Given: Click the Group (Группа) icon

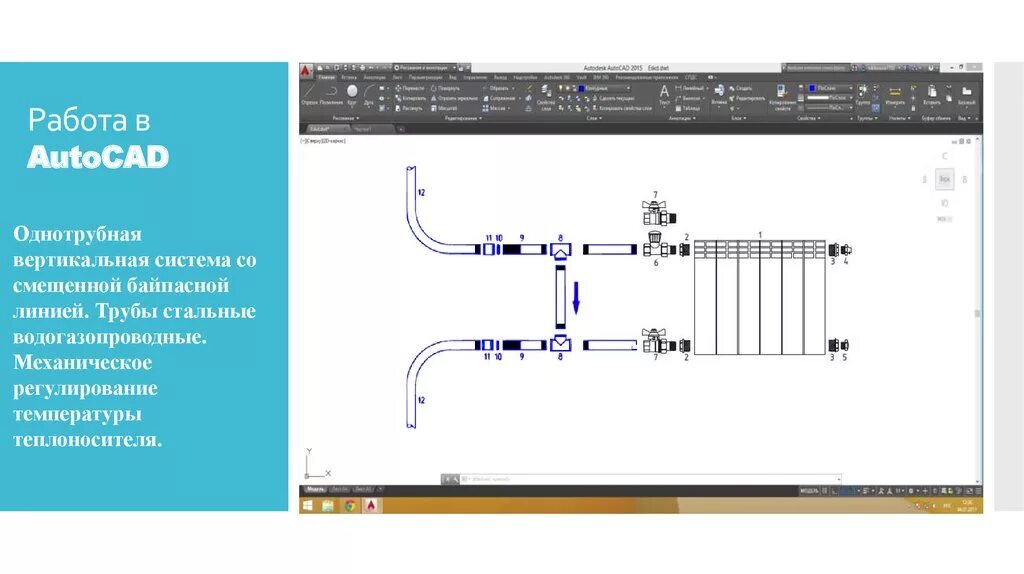Looking at the screenshot, I should coord(862,95).
